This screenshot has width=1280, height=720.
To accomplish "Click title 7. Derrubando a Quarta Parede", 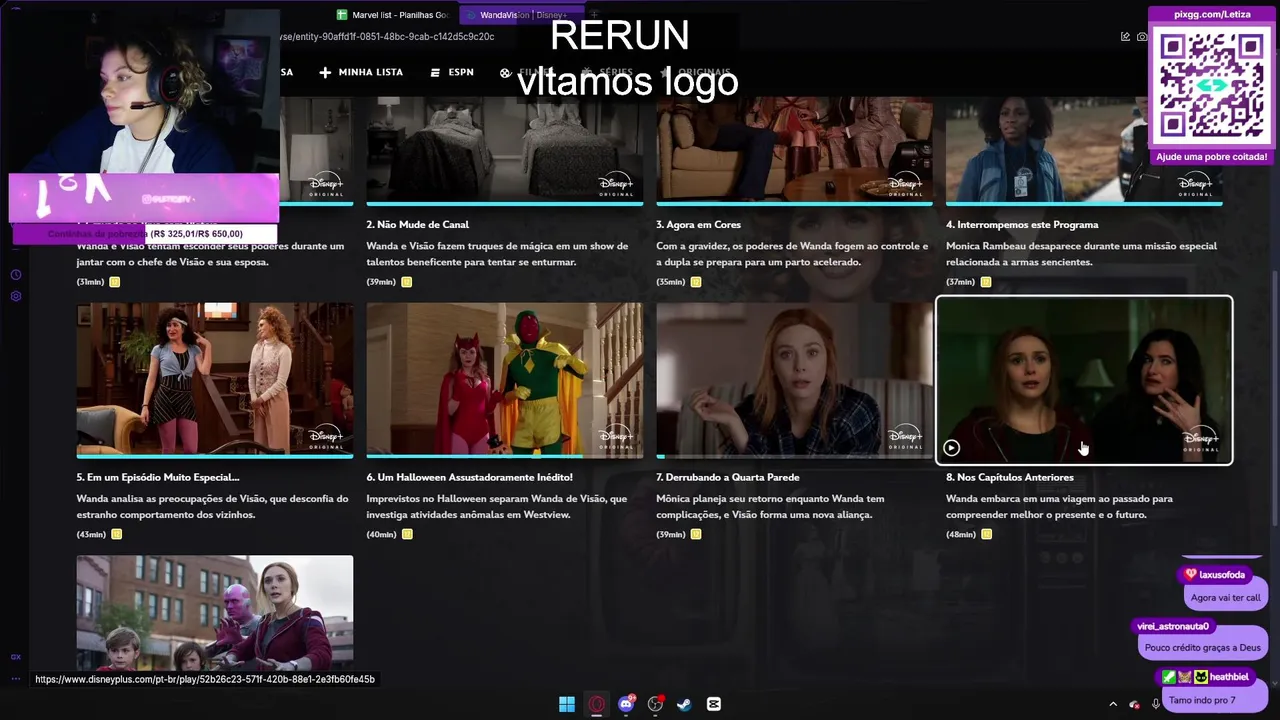I will coord(728,477).
